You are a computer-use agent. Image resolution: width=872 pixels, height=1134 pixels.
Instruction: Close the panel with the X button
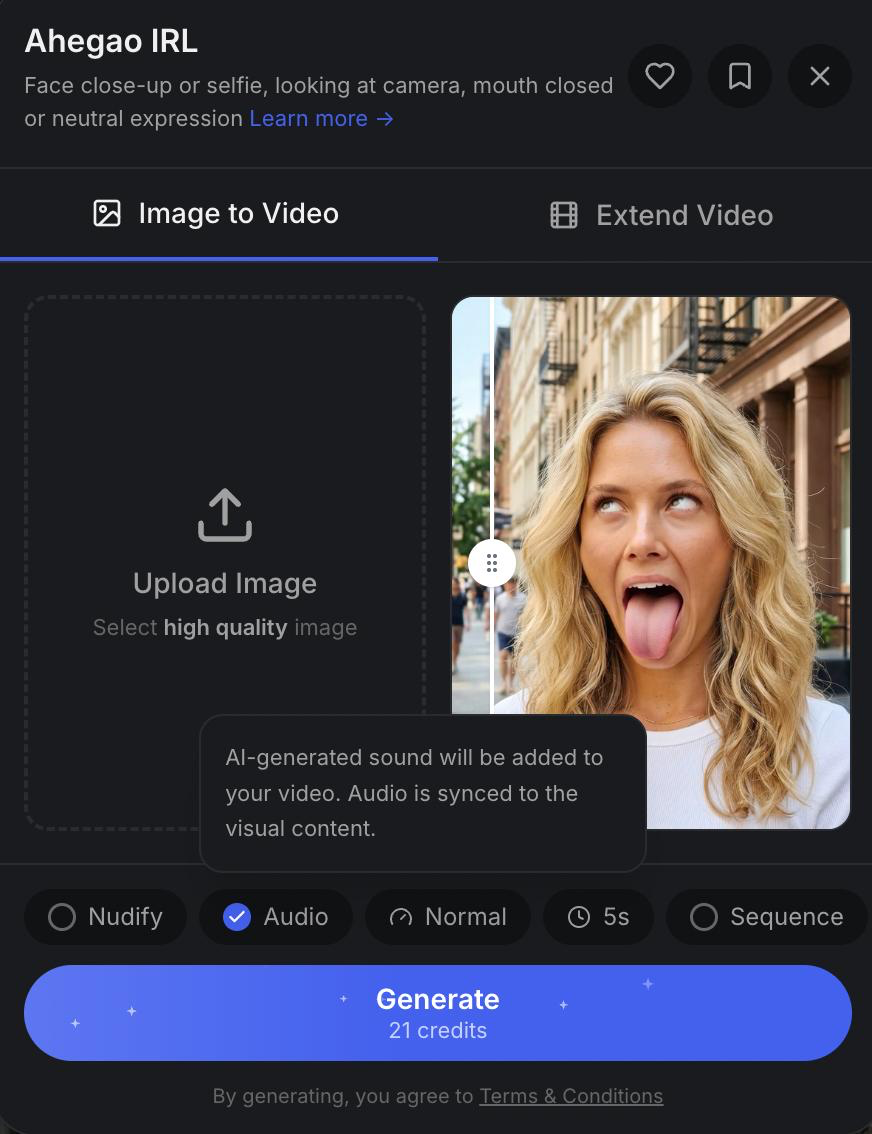coord(819,76)
